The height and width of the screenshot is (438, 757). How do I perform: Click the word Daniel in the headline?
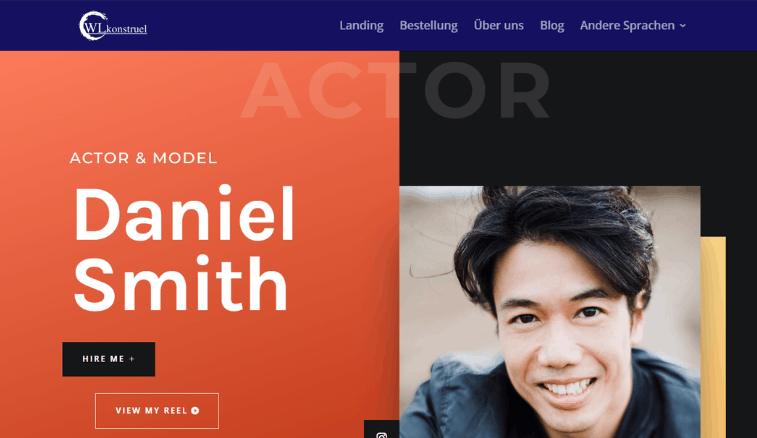[x=184, y=213]
